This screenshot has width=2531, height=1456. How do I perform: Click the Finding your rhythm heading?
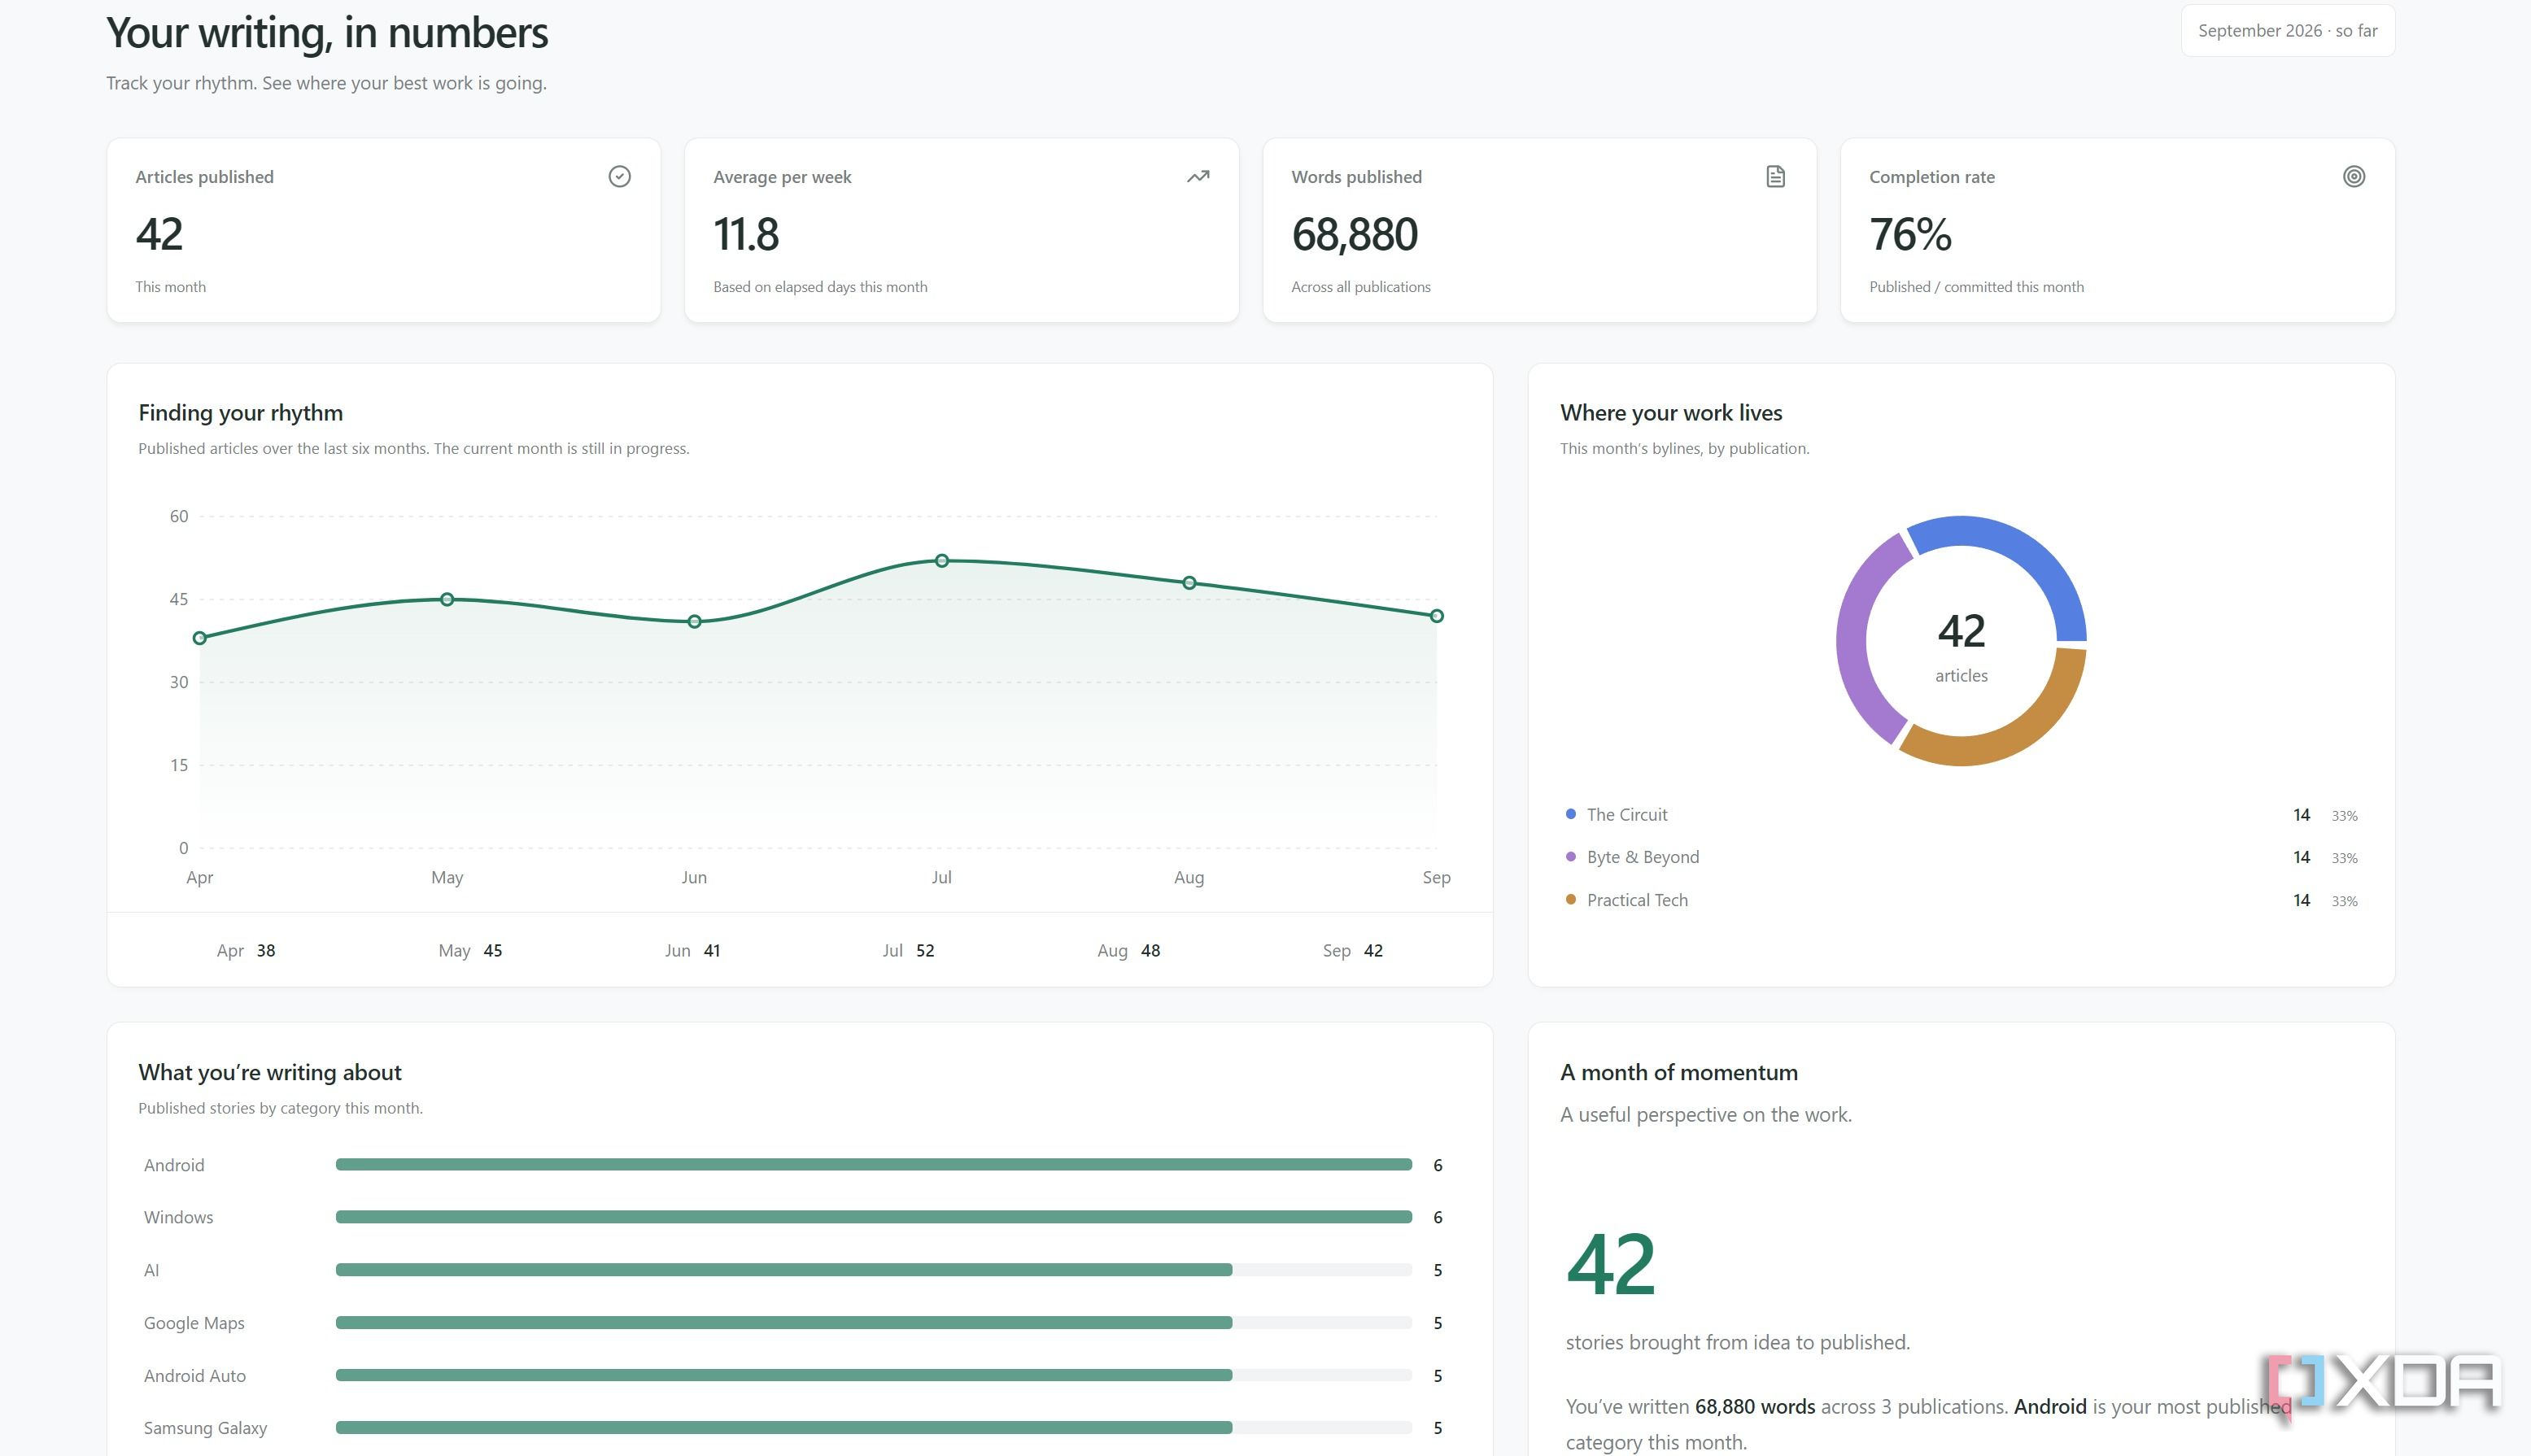[240, 413]
